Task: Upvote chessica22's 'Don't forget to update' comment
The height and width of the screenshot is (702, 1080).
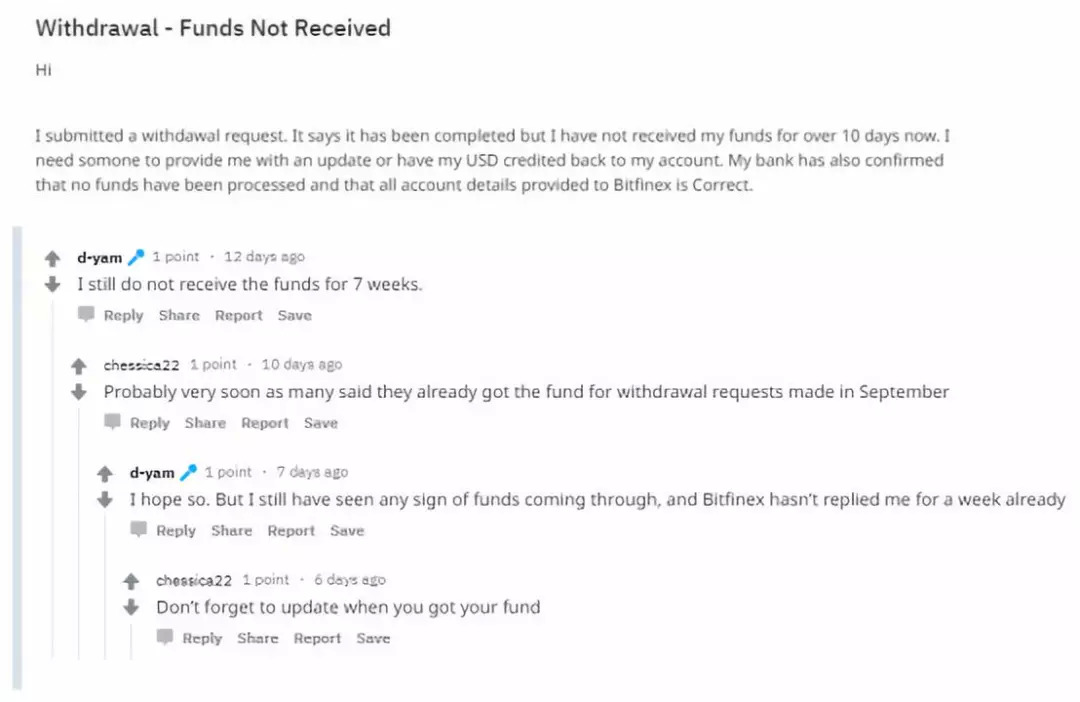Action: (131, 581)
